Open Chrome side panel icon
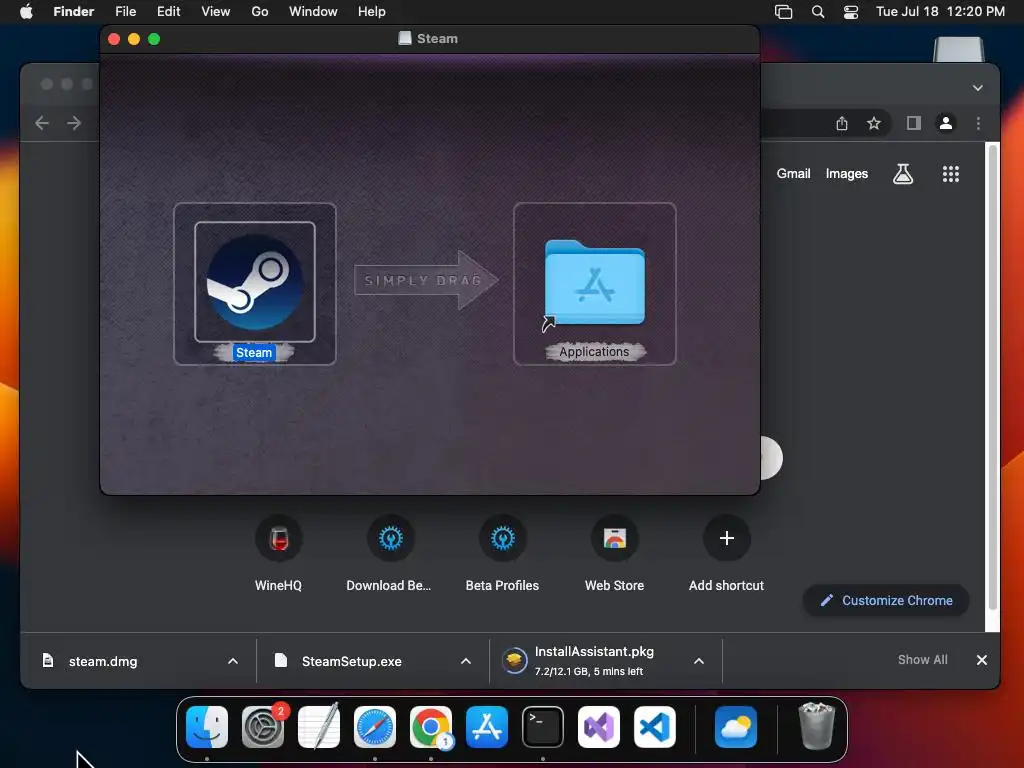Viewport: 1024px width, 768px height. click(x=914, y=123)
